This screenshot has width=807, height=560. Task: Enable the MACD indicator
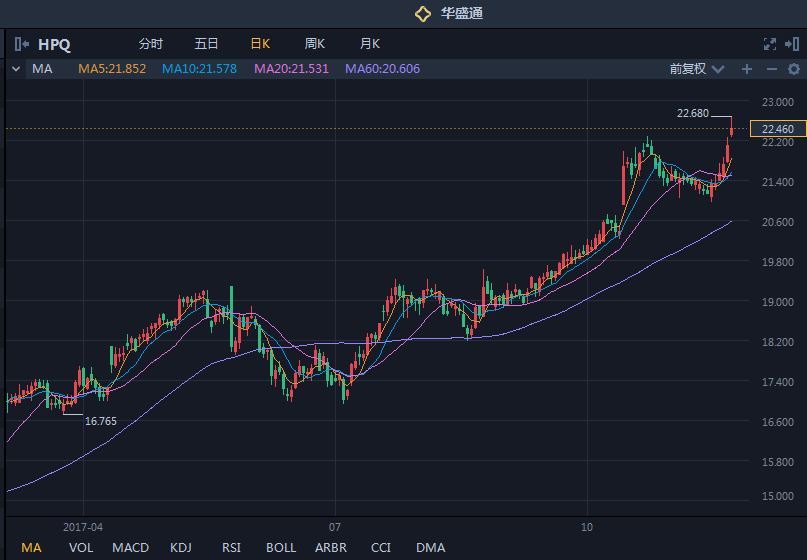pos(130,547)
